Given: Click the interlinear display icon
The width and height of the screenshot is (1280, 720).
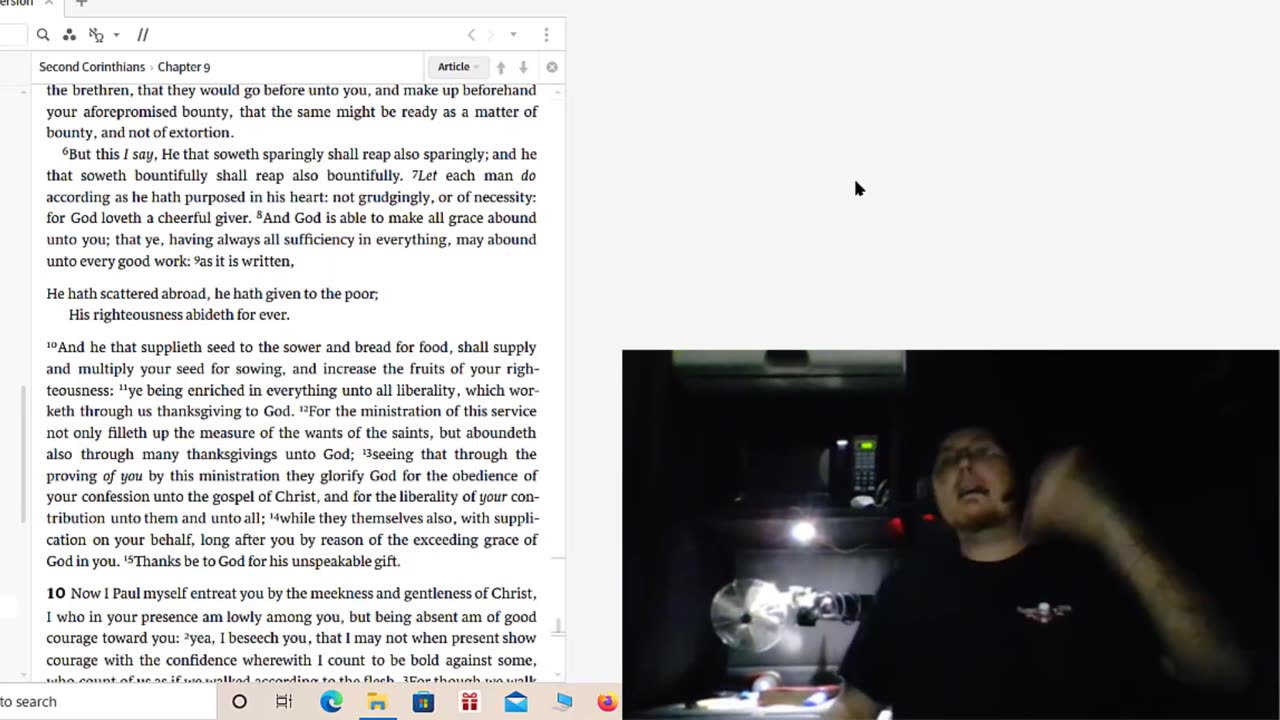Looking at the screenshot, I should [96, 35].
